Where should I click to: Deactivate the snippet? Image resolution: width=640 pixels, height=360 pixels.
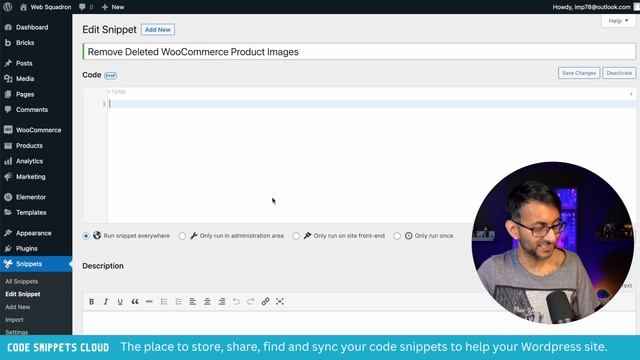pyautogui.click(x=619, y=73)
